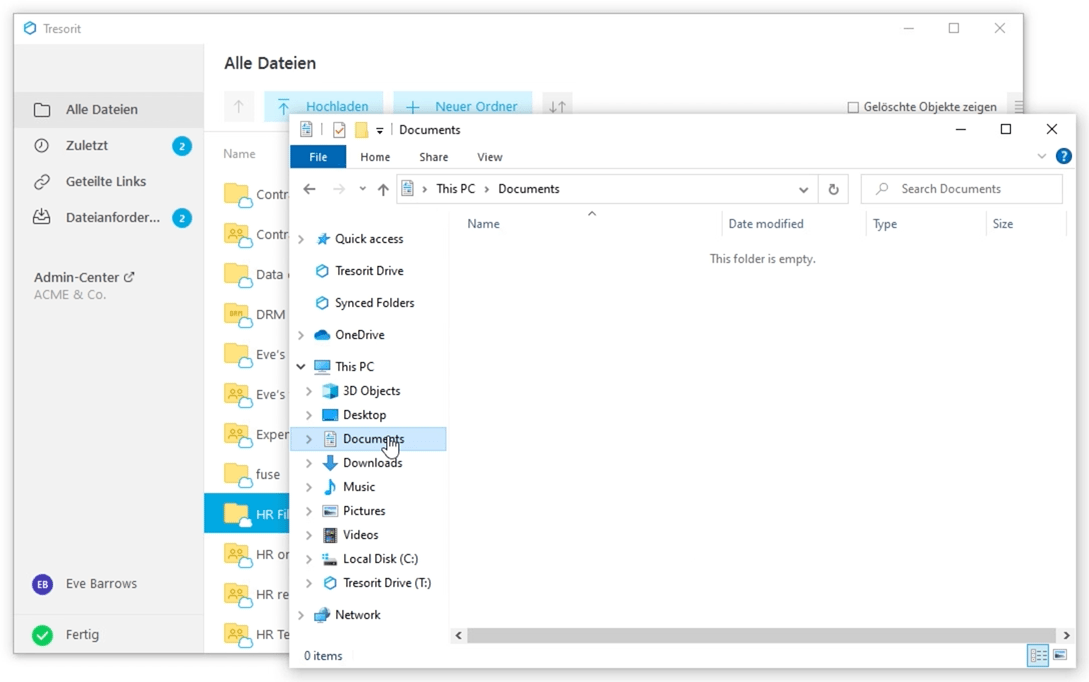Screen dimensions: 1089x682
Task: Select Tresorit Drive (T:) in navigation pane
Action: click(x=386, y=583)
